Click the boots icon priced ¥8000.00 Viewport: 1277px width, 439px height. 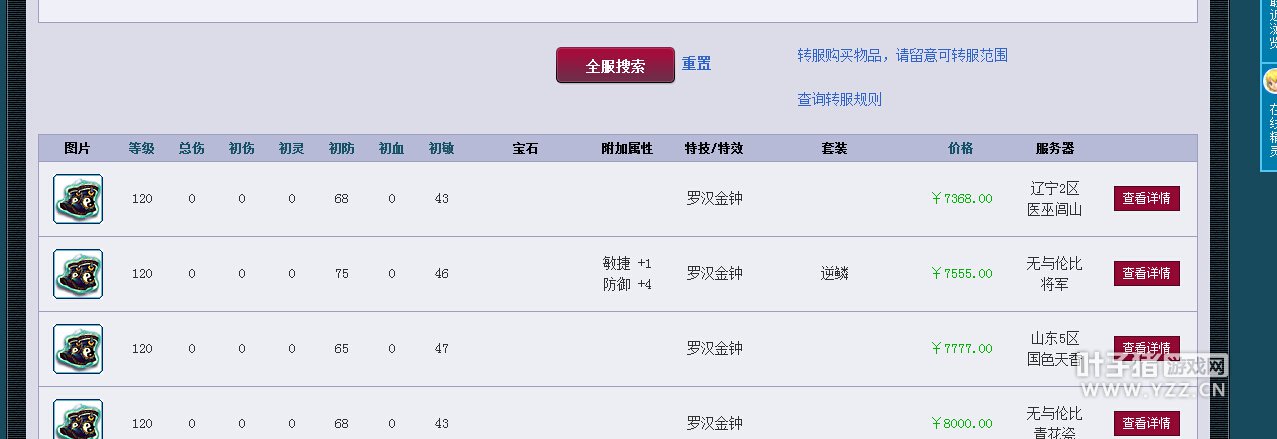(78, 419)
